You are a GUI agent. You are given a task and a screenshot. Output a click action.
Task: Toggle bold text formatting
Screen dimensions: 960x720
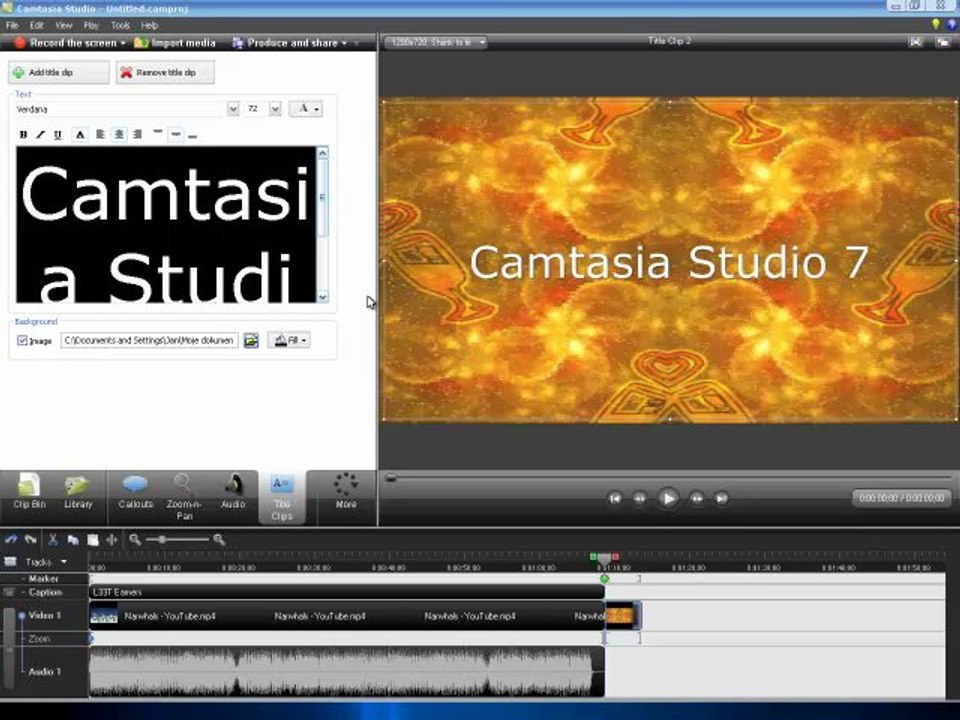[23, 135]
